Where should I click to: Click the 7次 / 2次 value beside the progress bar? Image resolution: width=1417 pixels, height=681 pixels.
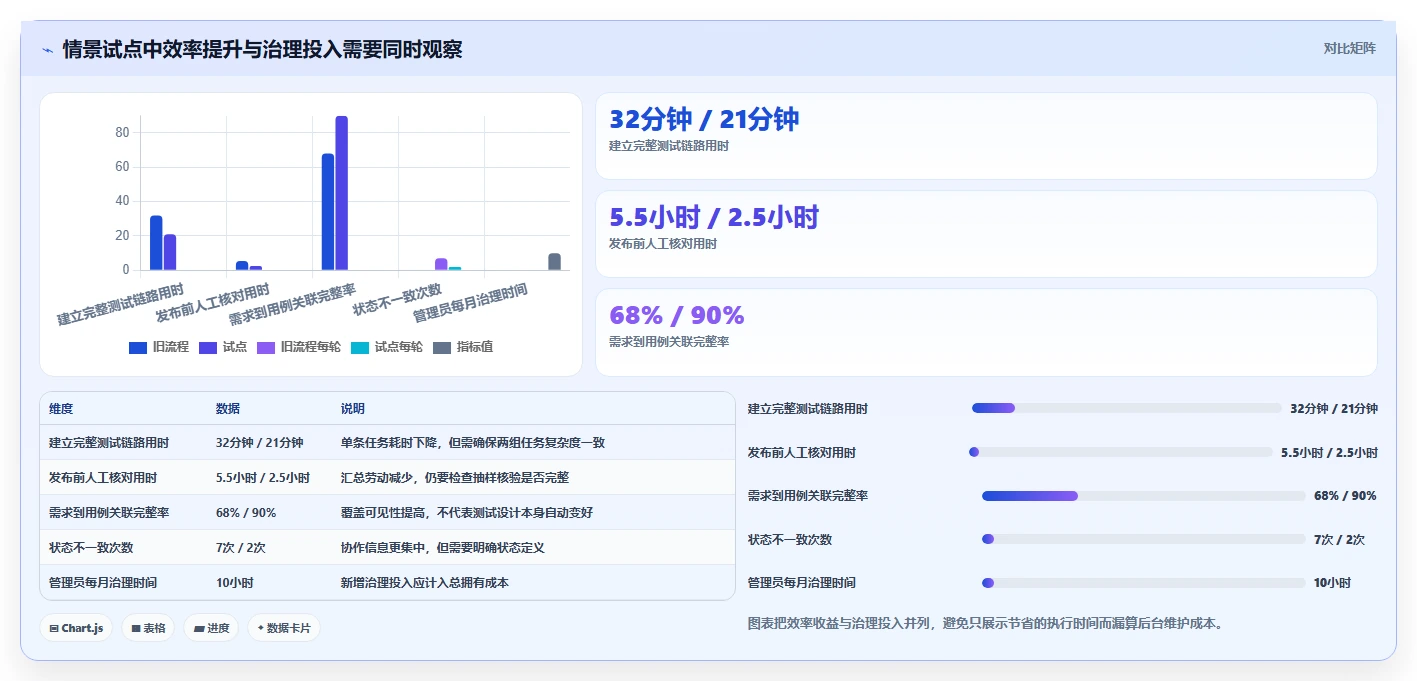(x=1339, y=540)
